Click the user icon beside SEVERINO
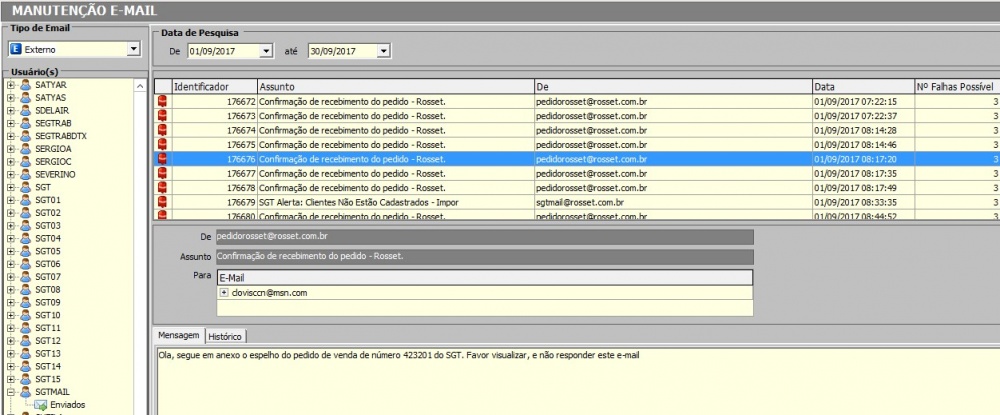This screenshot has width=1000, height=415. point(26,174)
